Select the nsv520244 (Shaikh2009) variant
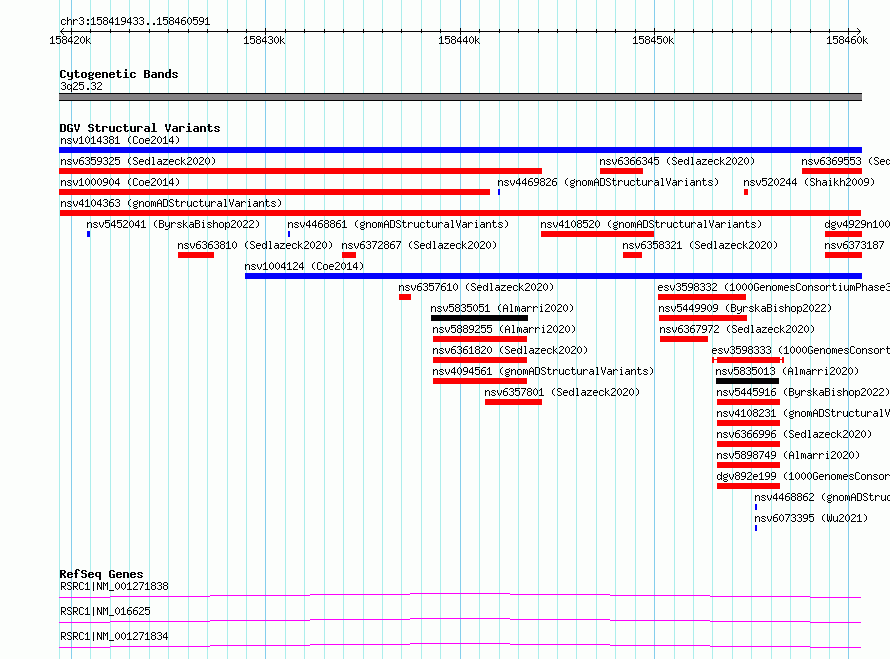Screen dimensions: 890x659 [x=809, y=182]
